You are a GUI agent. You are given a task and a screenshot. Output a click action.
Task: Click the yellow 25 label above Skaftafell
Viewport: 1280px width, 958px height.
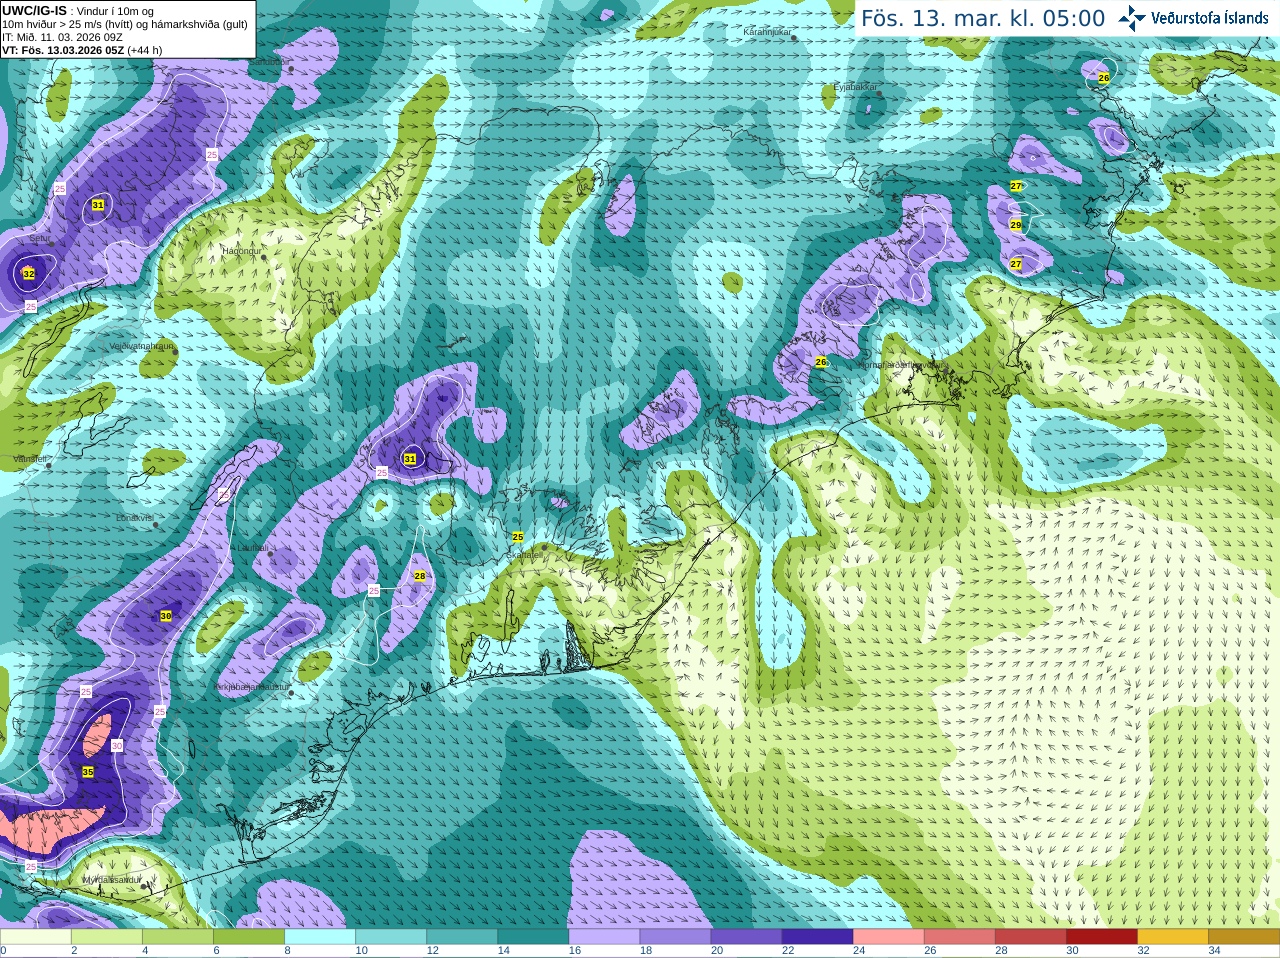(x=518, y=537)
